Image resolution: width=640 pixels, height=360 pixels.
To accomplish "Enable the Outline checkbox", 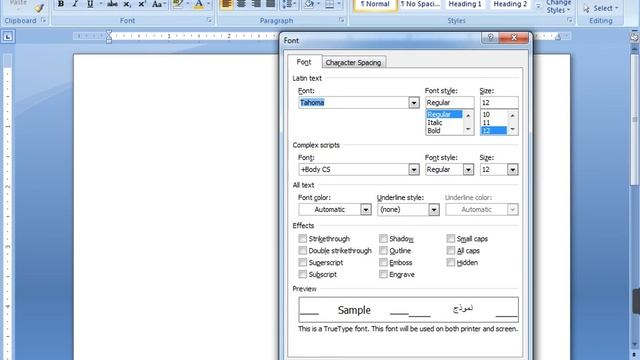I will [383, 250].
